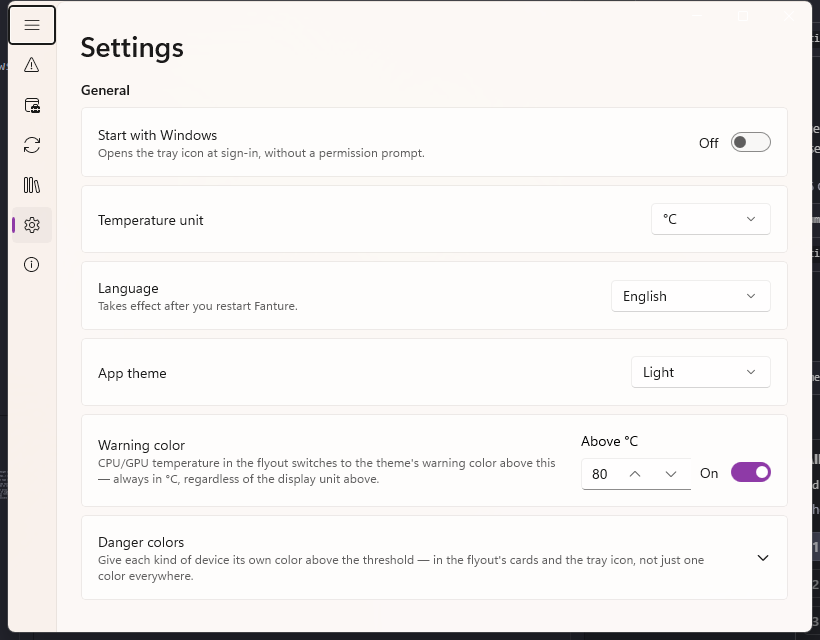The height and width of the screenshot is (640, 820).
Task: Decrease the warning threshold with down arrow
Action: pos(671,474)
